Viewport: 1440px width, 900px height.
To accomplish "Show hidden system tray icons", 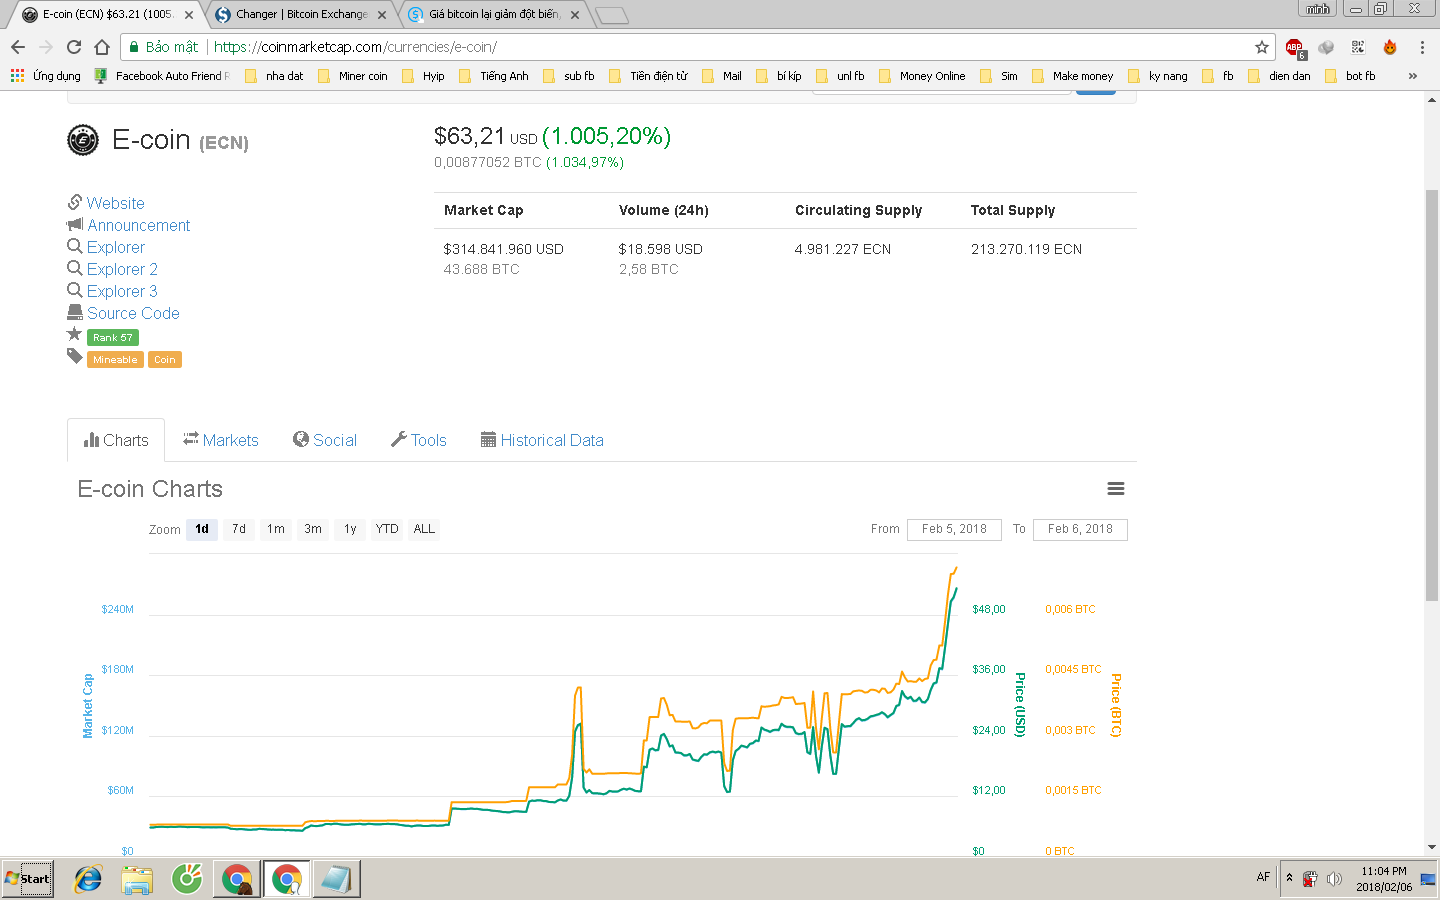I will (x=1289, y=878).
